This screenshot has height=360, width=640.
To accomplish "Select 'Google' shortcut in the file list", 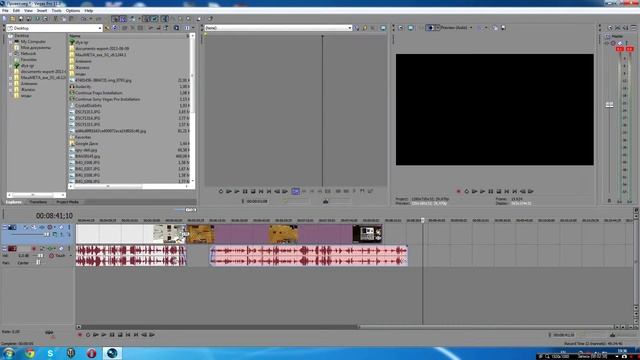I will coord(86,144).
